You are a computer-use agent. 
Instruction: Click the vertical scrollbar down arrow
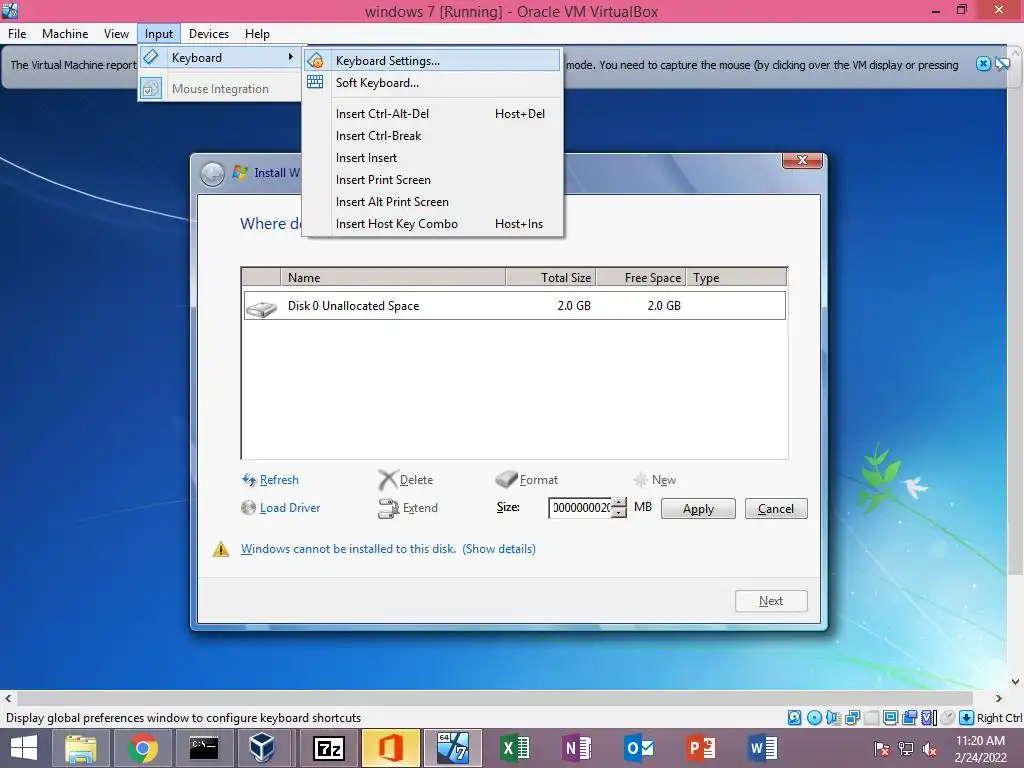click(1016, 681)
